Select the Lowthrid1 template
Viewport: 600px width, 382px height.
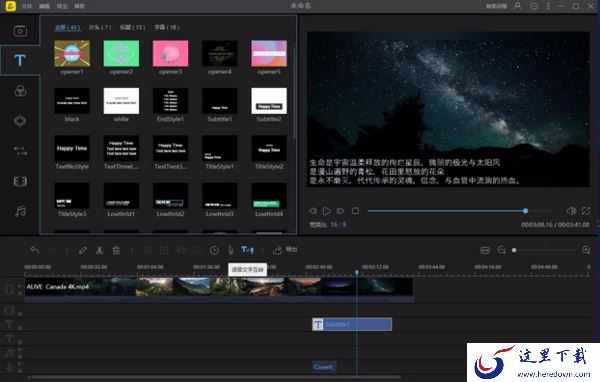tap(121, 196)
